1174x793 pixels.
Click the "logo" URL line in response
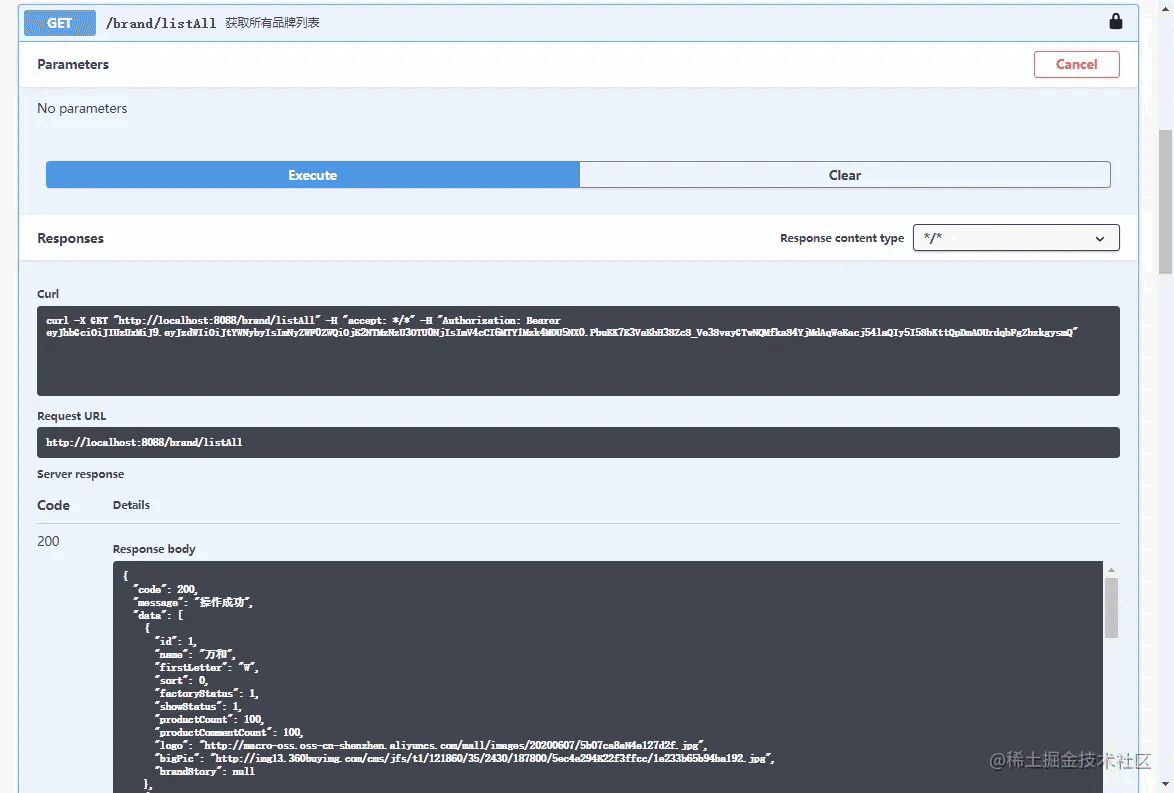[x=431, y=745]
